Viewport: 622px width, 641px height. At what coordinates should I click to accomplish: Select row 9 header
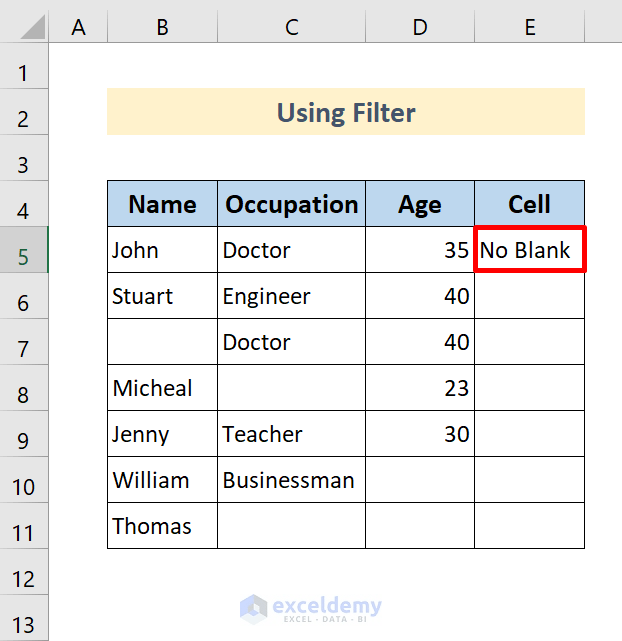24,434
